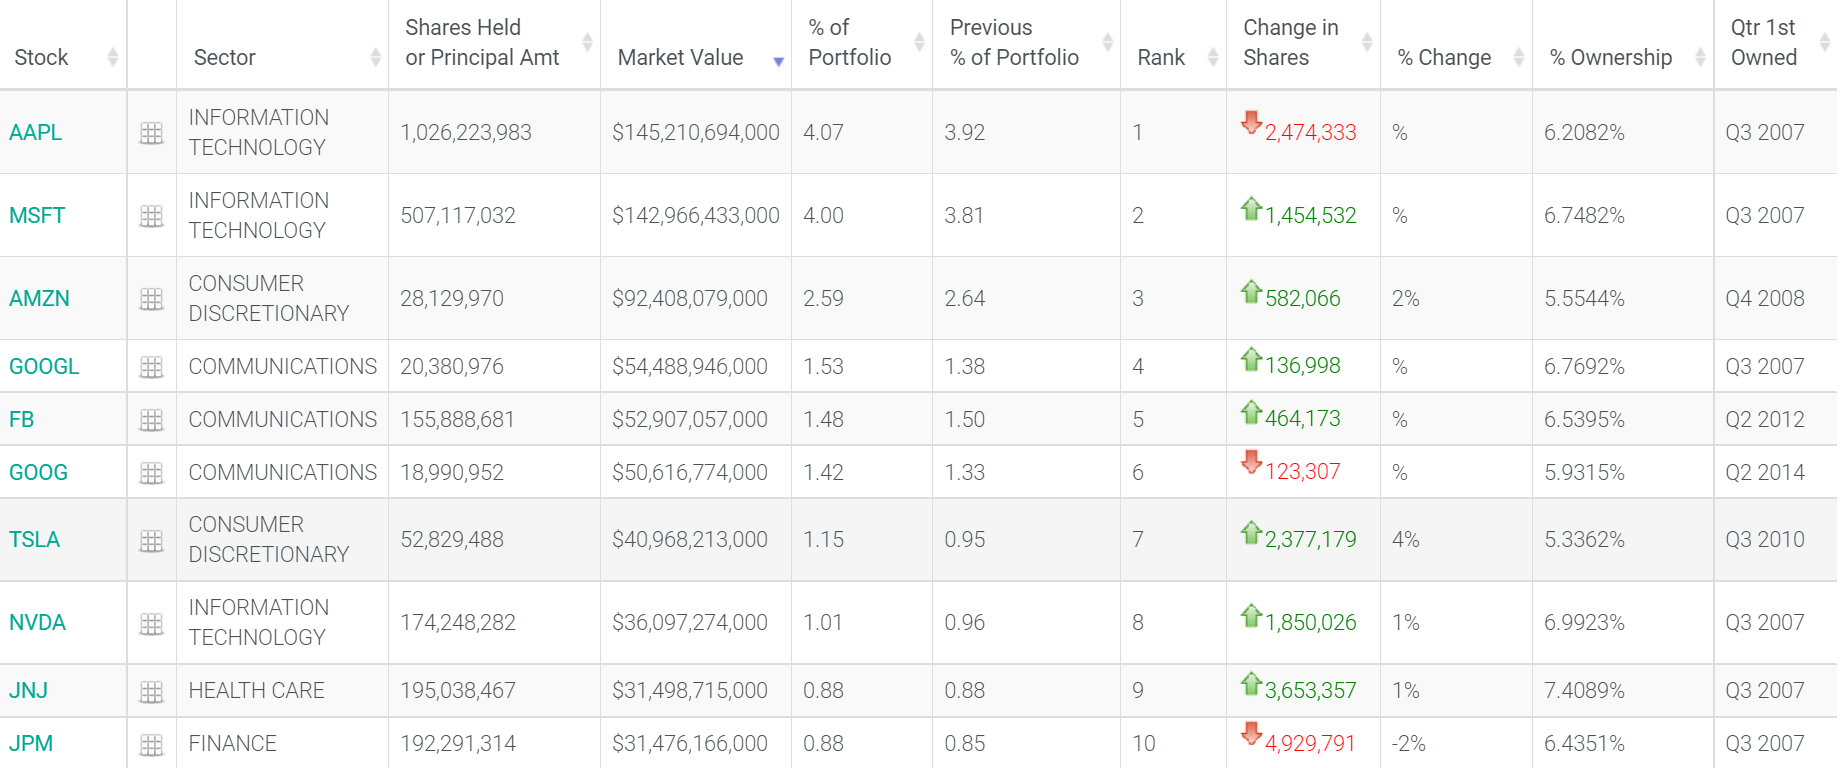Select GOOGL shares held 20,380,976

pyautogui.click(x=452, y=367)
